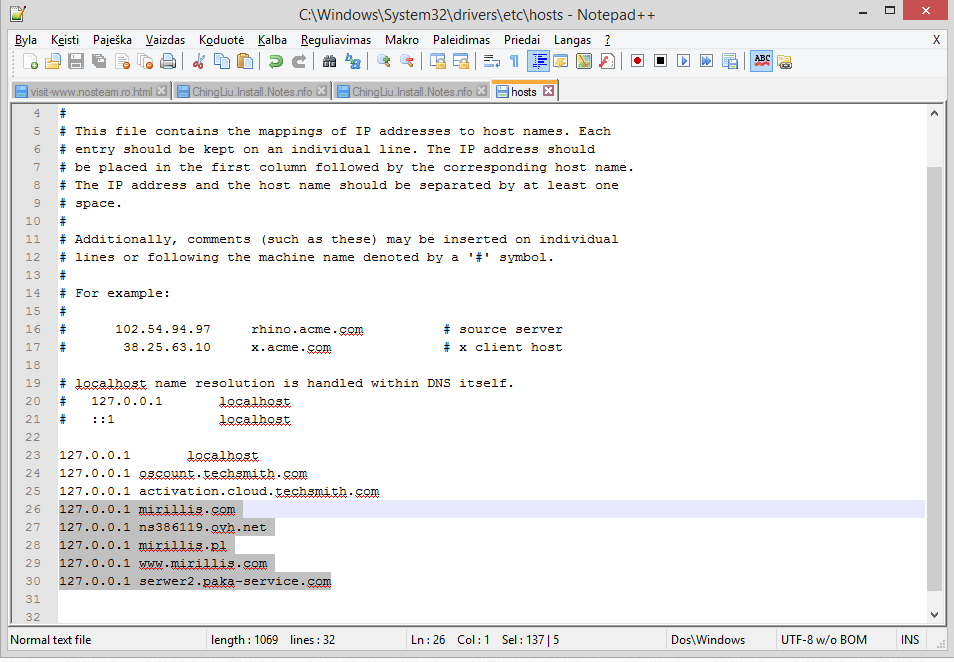Click the user-defined language icon
Viewport: 954px width, 662px height.
pyautogui.click(x=560, y=61)
